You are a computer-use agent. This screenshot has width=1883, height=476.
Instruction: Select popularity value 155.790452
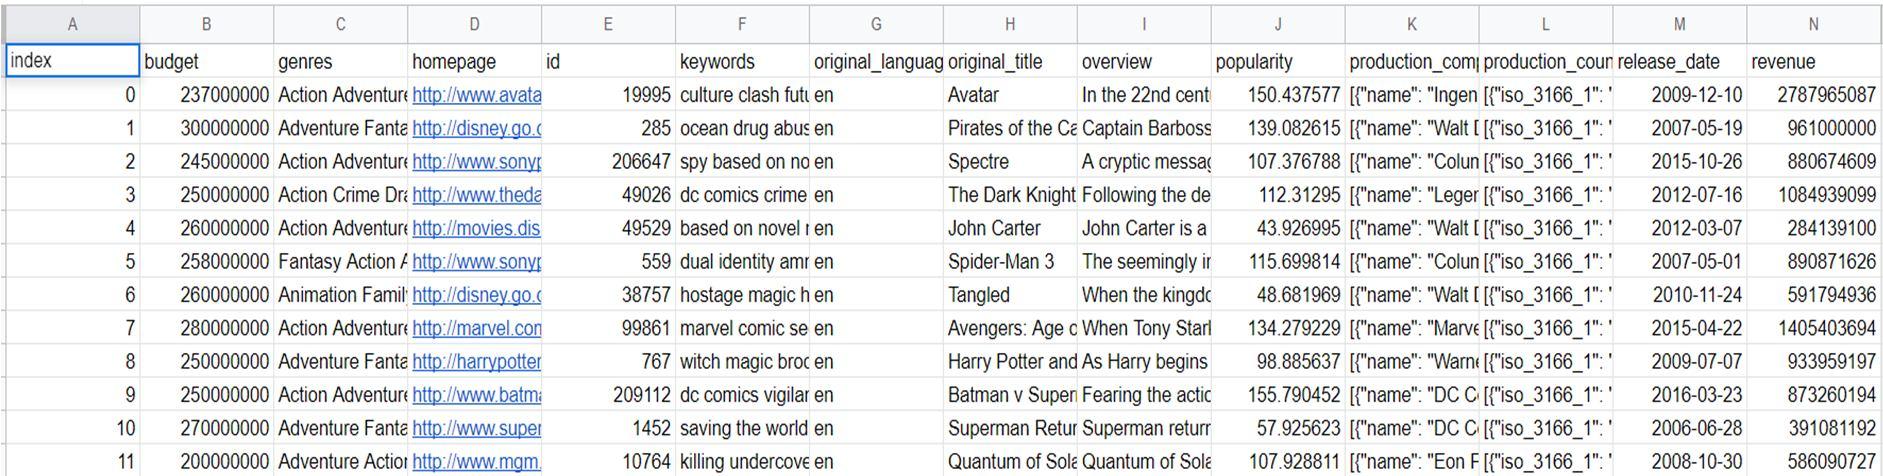coord(1278,395)
